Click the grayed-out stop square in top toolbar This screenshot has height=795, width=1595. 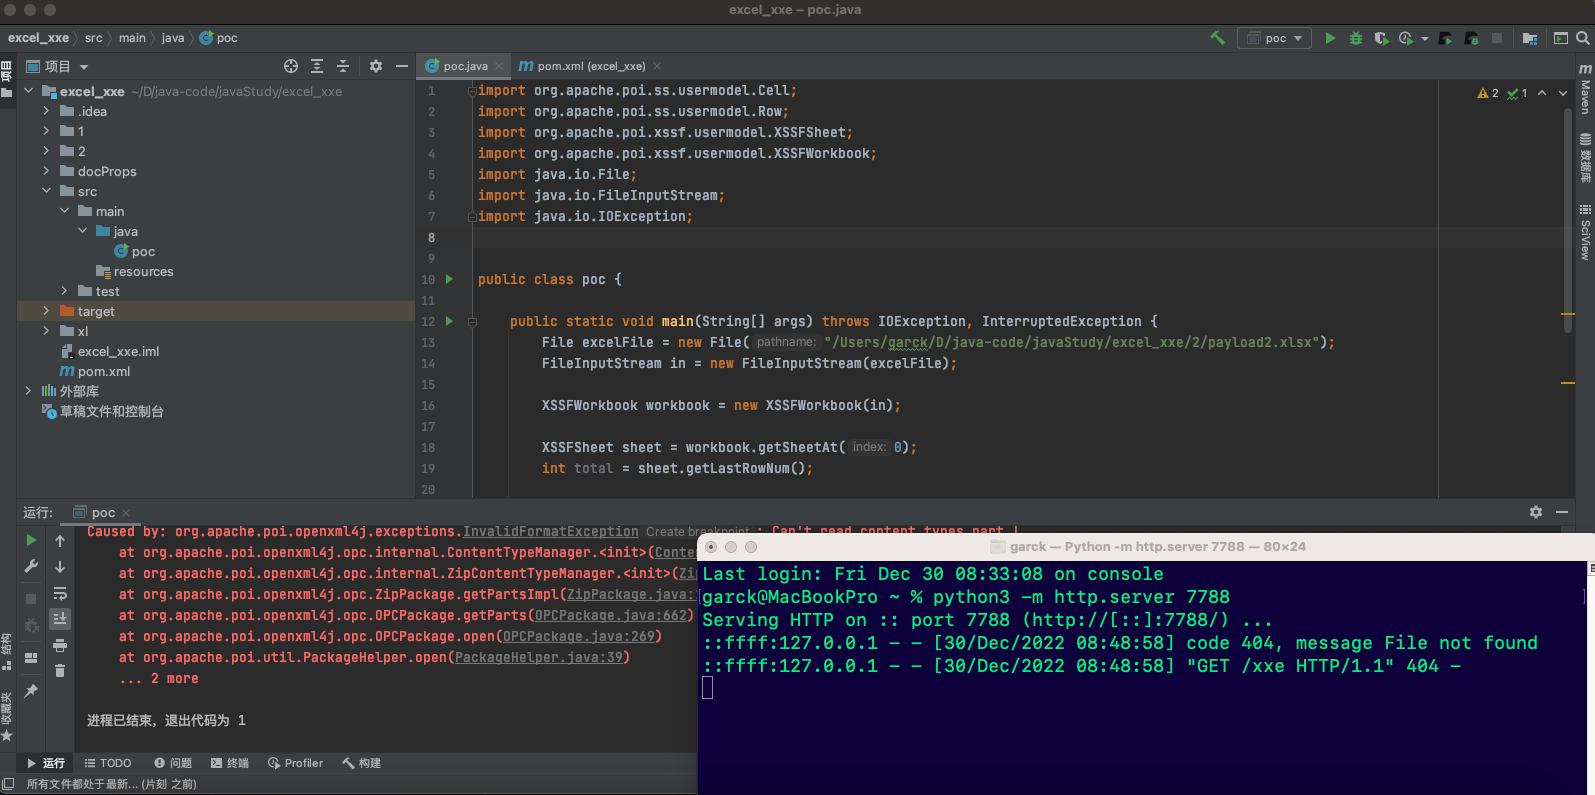coord(1497,38)
